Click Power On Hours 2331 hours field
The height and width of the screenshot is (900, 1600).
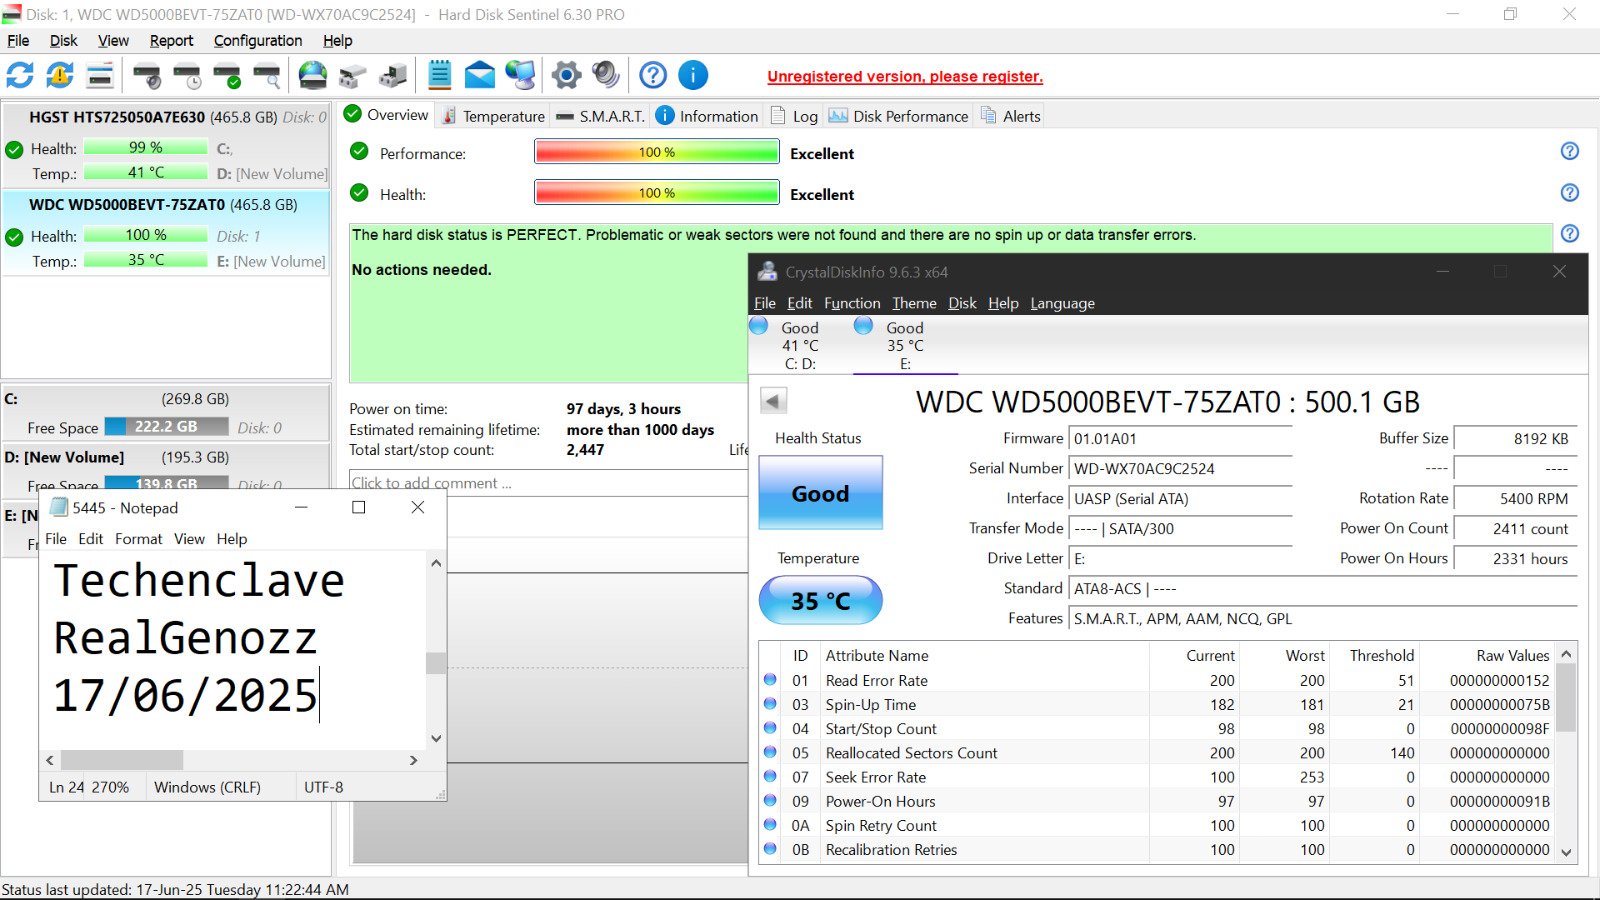click(1516, 559)
